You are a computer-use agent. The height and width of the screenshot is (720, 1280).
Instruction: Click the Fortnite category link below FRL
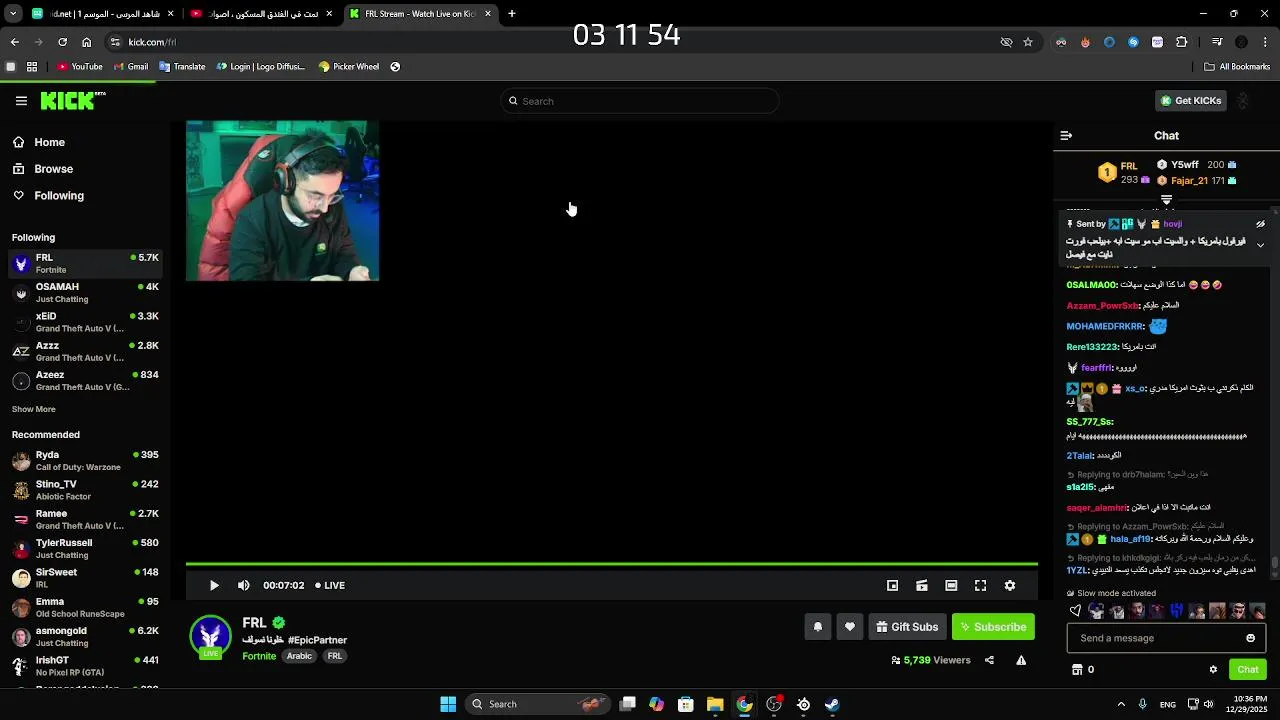259,656
